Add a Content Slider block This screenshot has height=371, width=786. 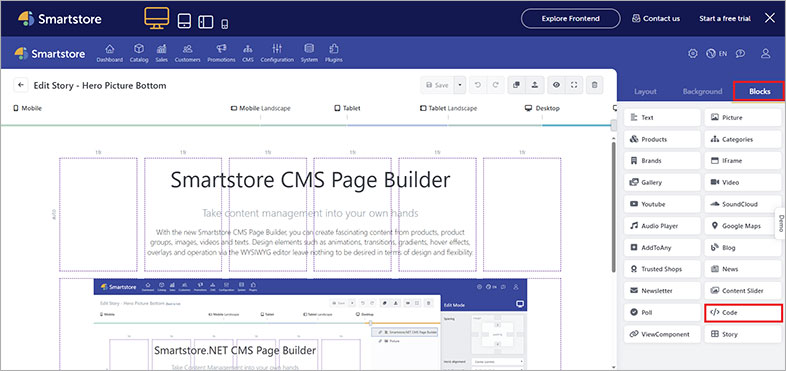point(743,291)
